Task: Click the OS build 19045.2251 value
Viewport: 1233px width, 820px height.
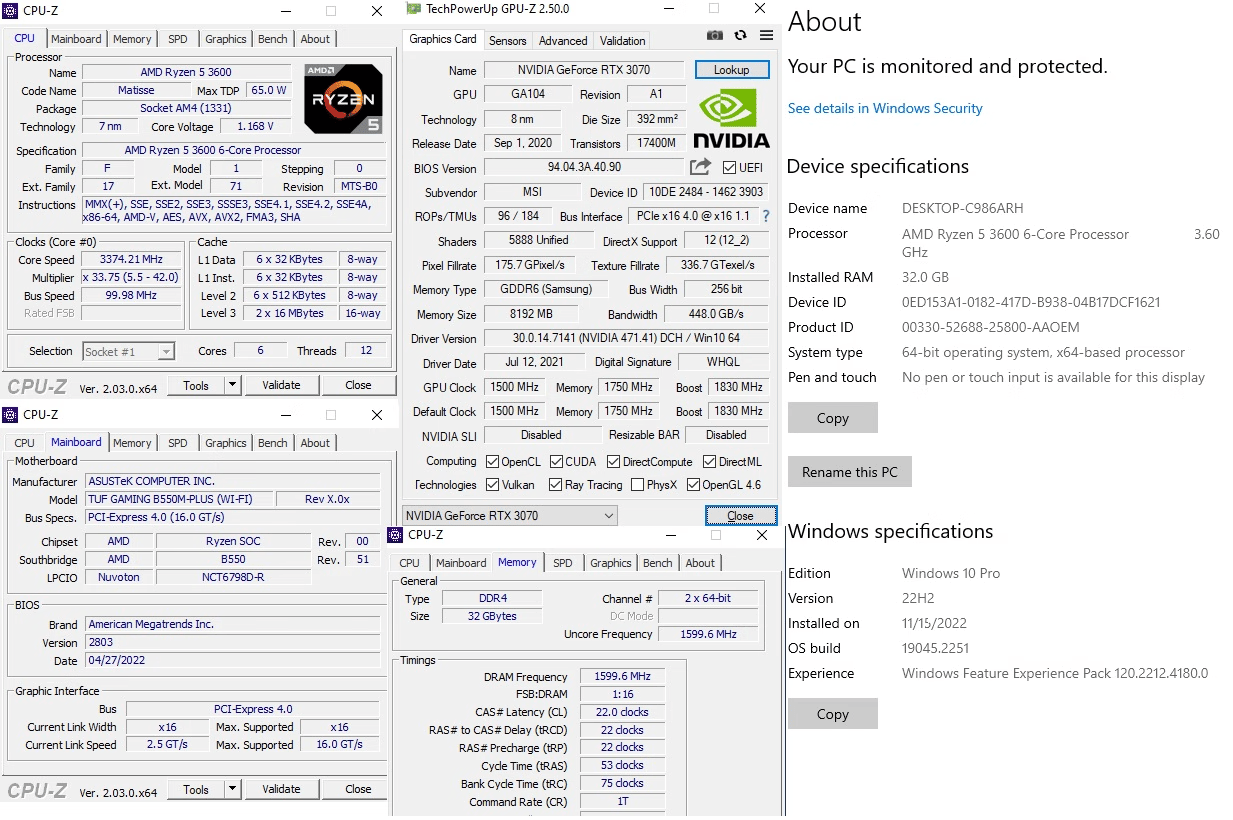Action: point(935,648)
